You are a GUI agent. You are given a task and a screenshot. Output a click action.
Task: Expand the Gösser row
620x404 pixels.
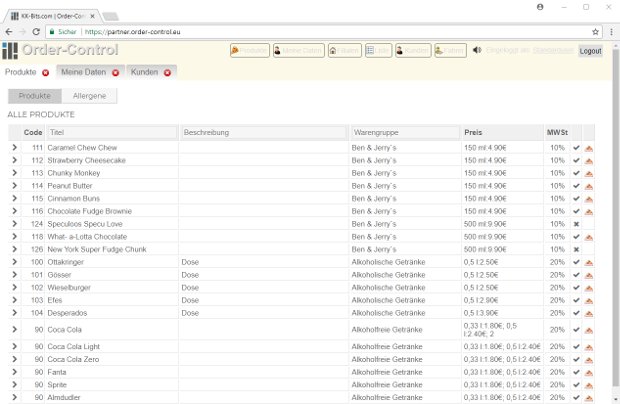tap(15, 274)
